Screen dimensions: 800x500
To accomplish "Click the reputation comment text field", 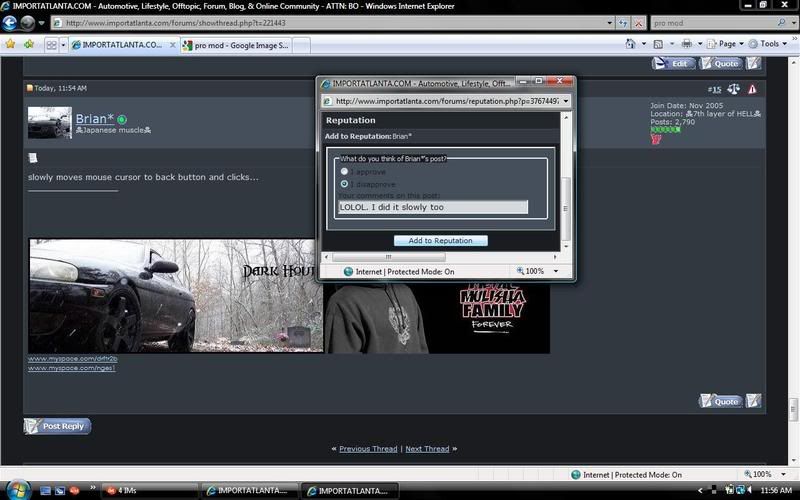I will click(432, 207).
